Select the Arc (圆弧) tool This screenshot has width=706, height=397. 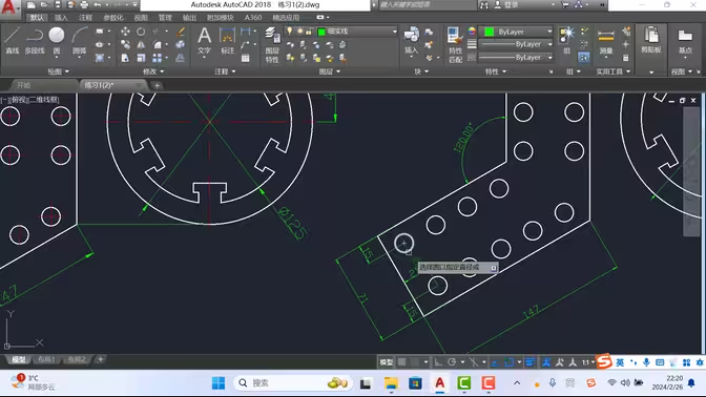[79, 40]
